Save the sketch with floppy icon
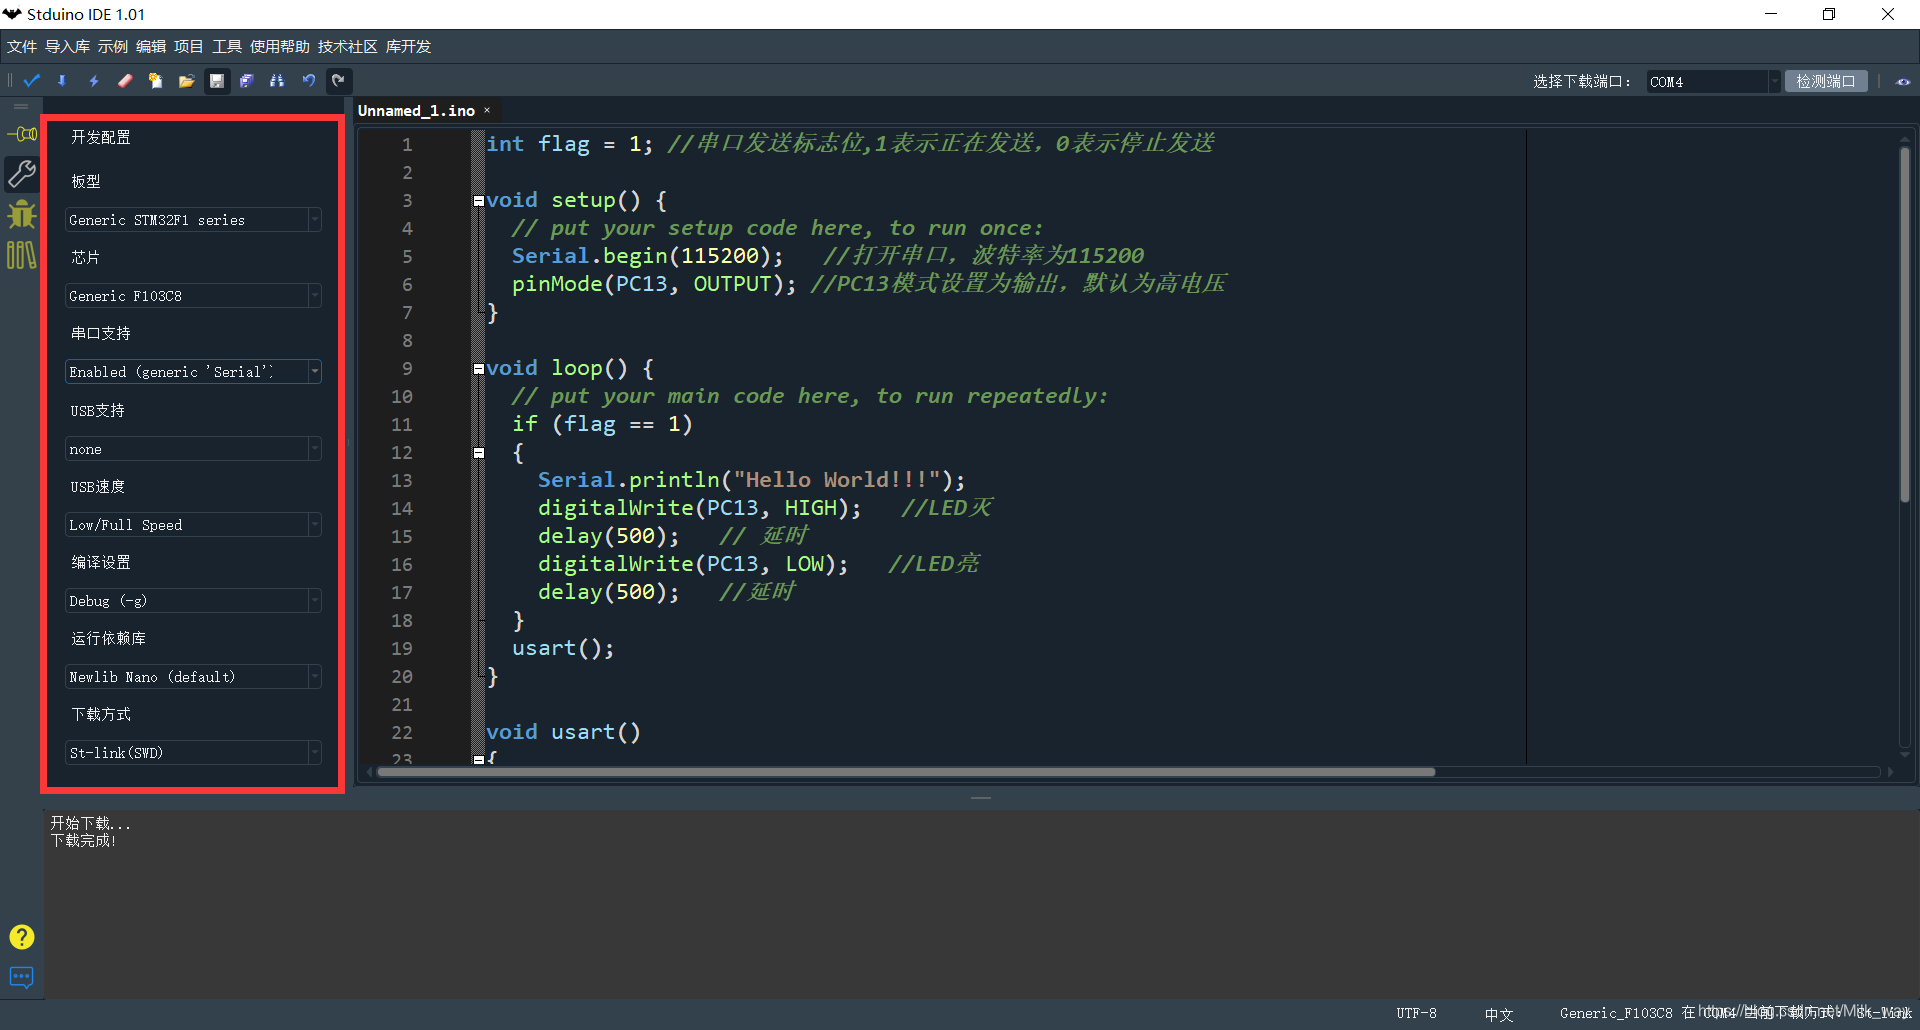This screenshot has width=1920, height=1030. point(217,81)
